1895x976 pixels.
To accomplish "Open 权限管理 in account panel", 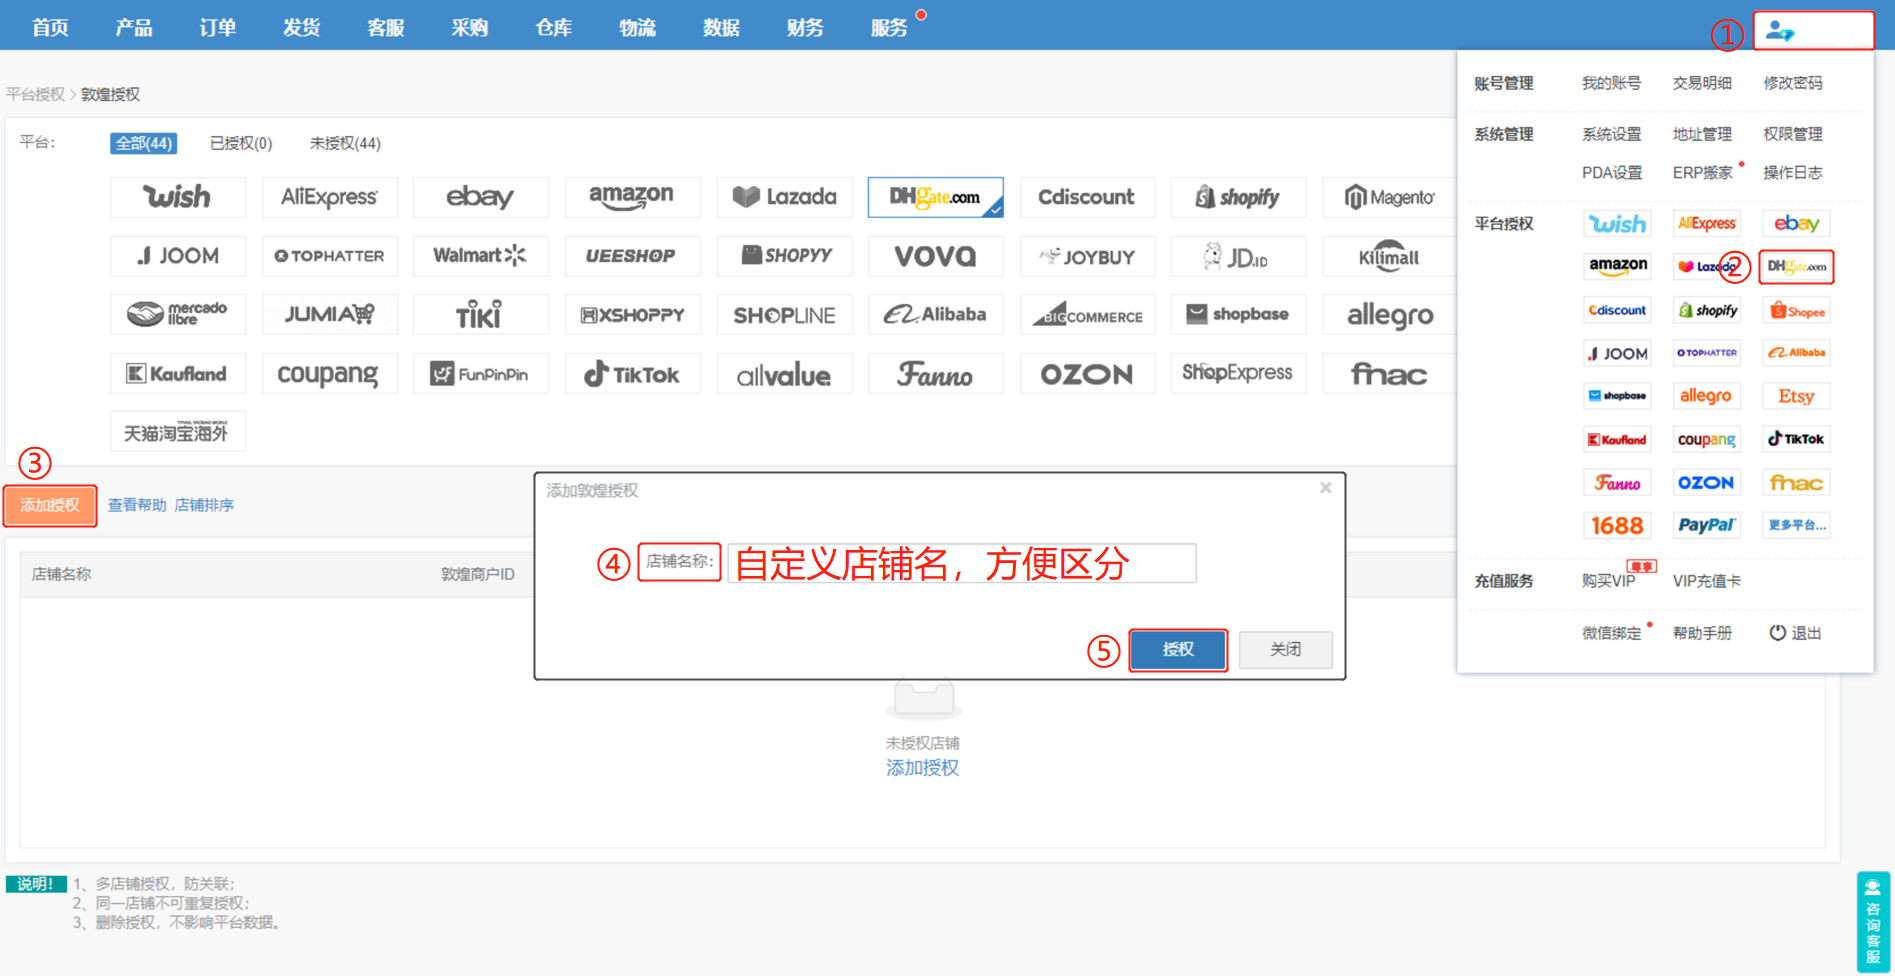I will coord(1793,134).
